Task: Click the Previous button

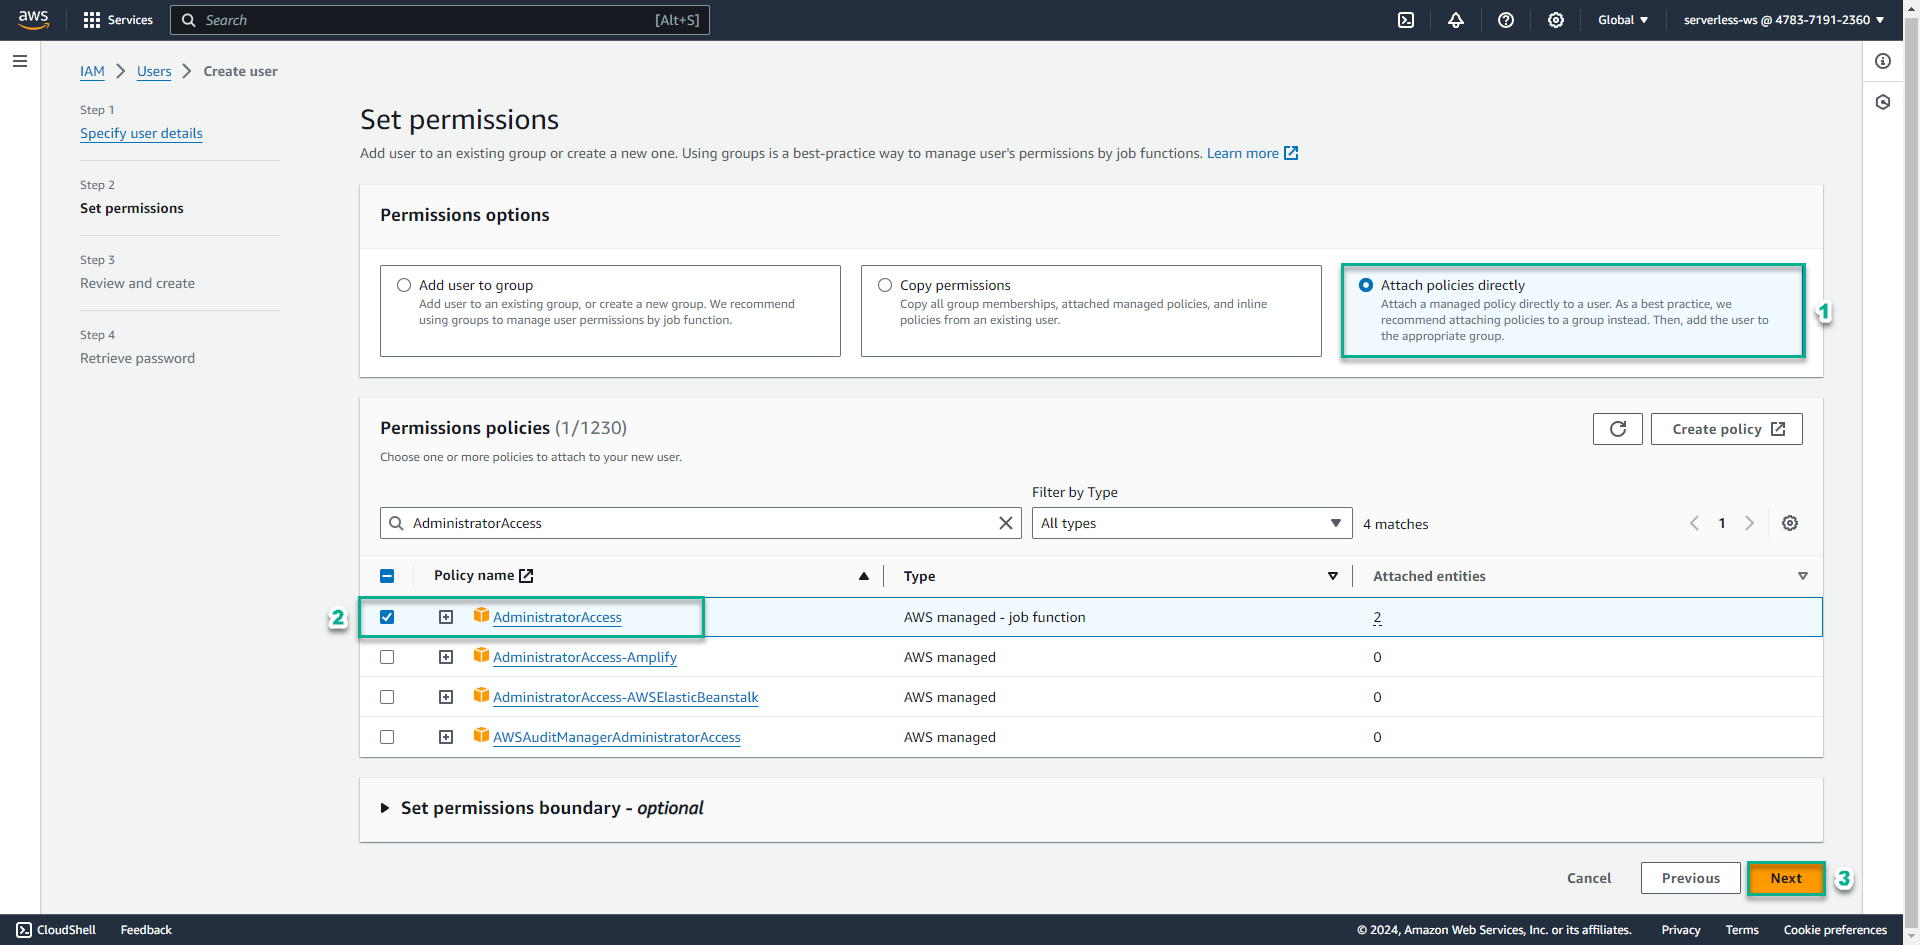Action: pyautogui.click(x=1691, y=878)
